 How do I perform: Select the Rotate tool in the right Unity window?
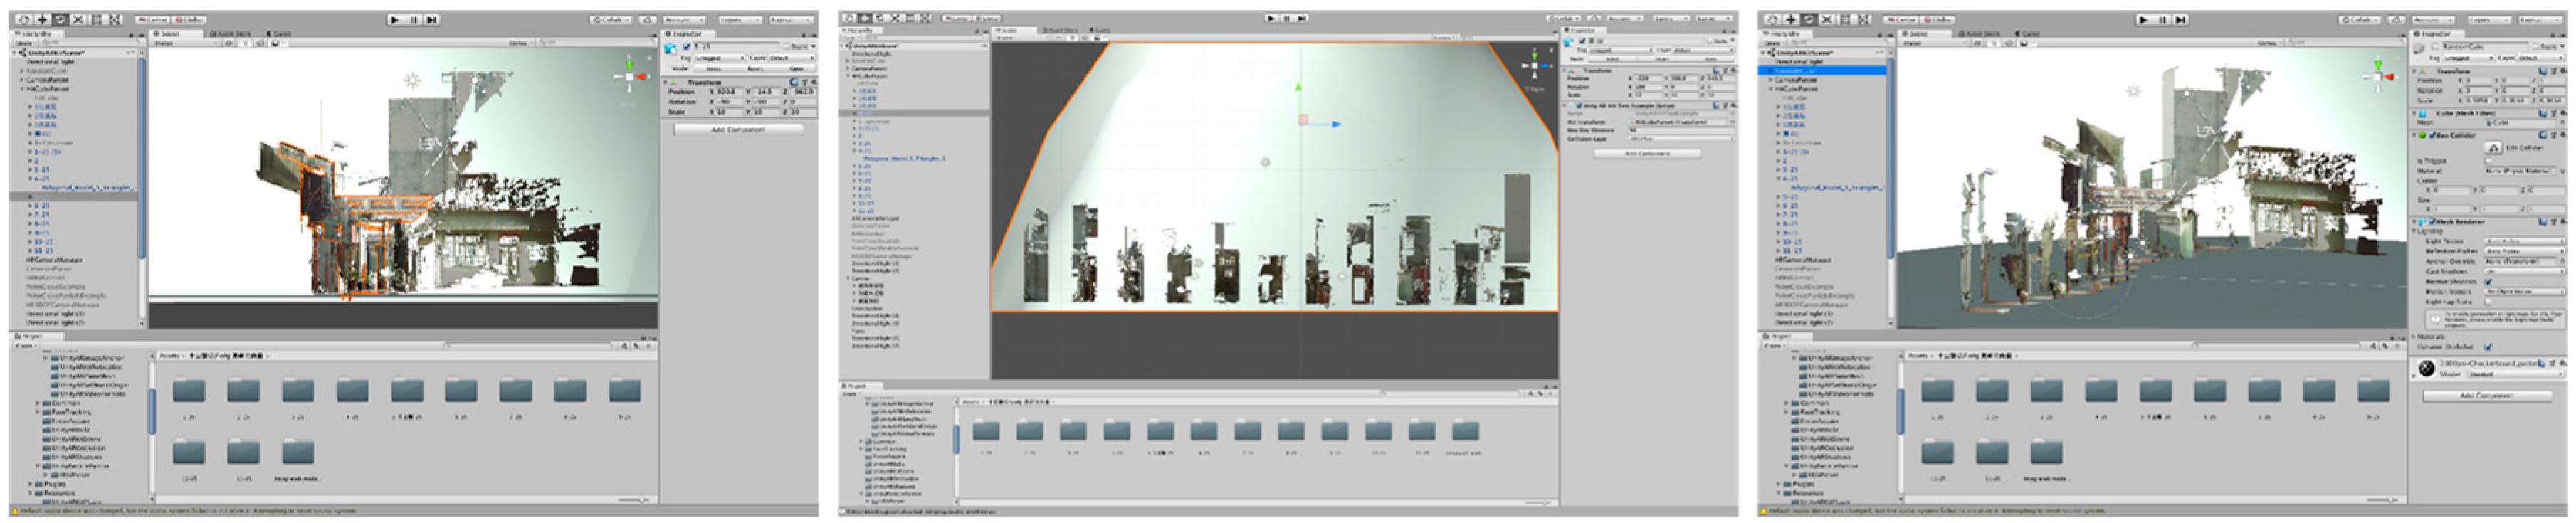coord(1809,19)
